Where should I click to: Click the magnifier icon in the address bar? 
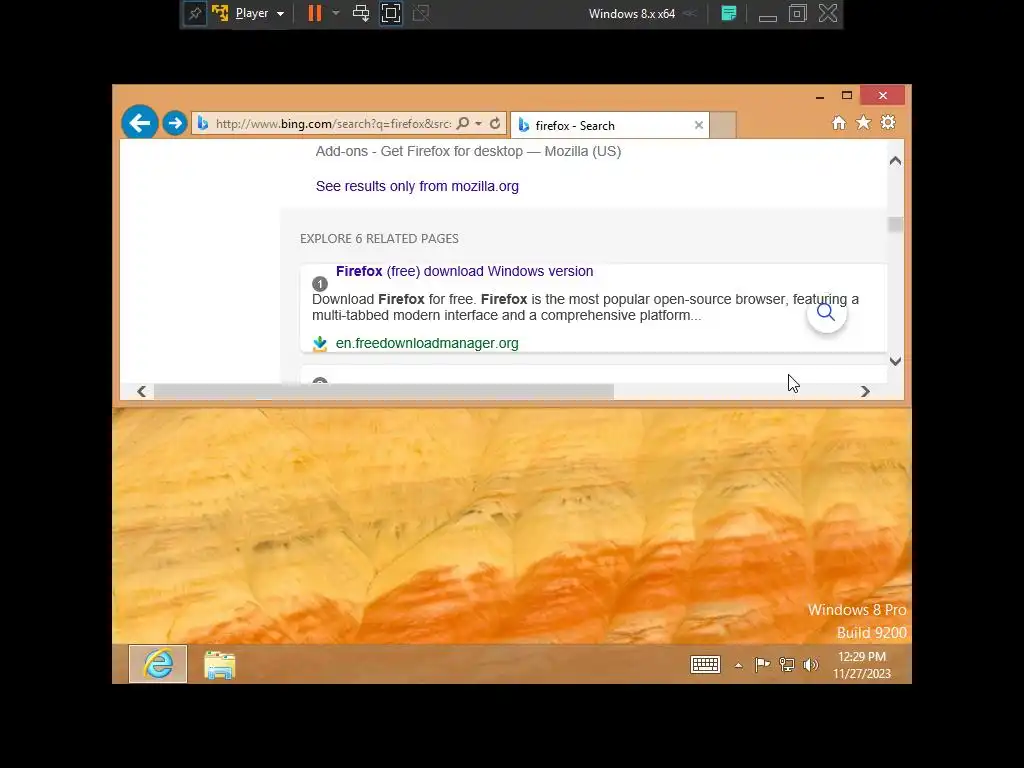tap(462, 123)
